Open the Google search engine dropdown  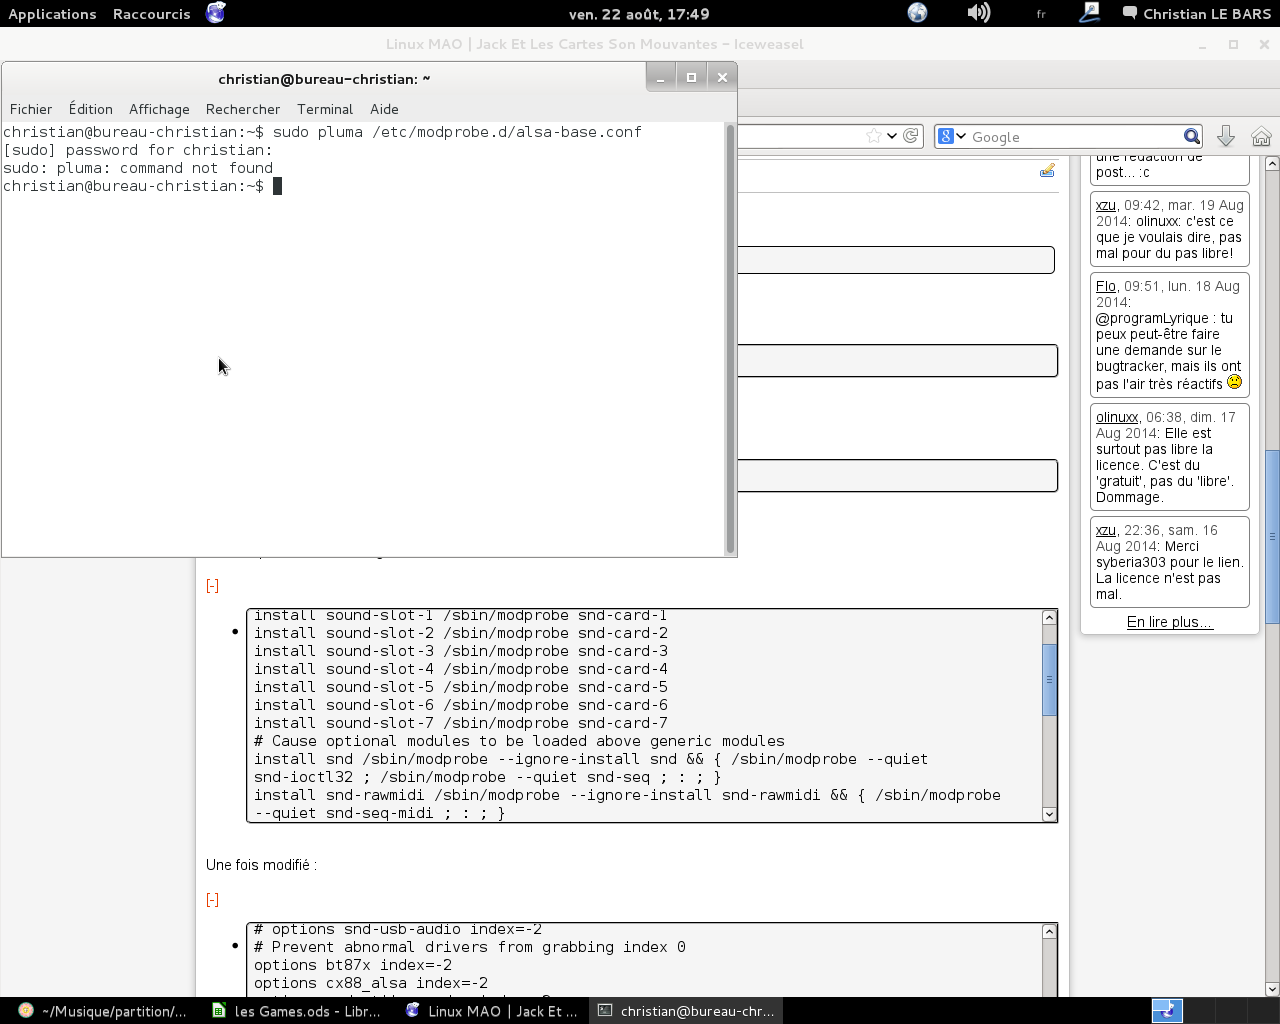[x=951, y=137]
